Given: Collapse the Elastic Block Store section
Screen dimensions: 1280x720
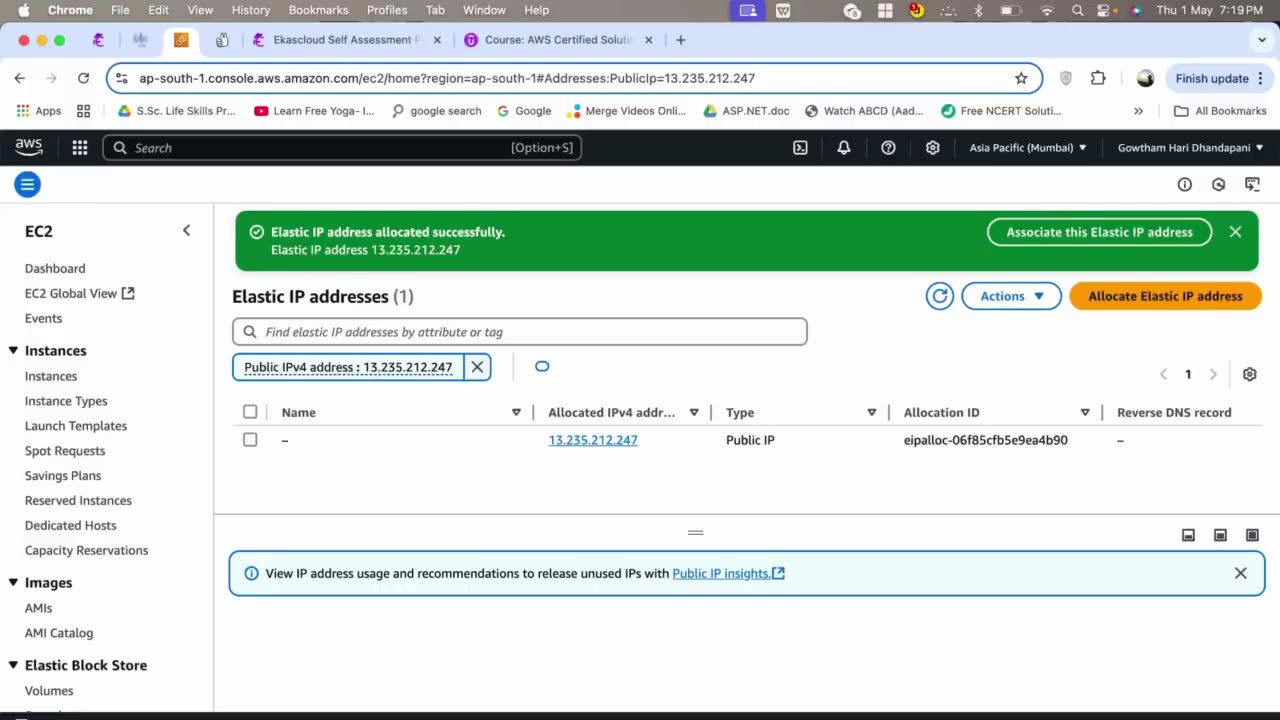Looking at the screenshot, I should pyautogui.click(x=14, y=665).
